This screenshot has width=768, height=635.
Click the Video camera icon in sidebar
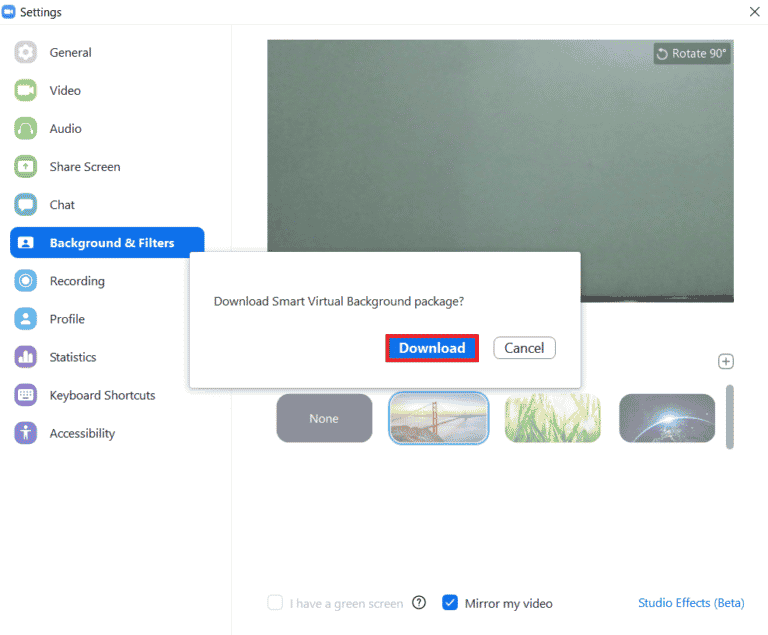tap(25, 91)
